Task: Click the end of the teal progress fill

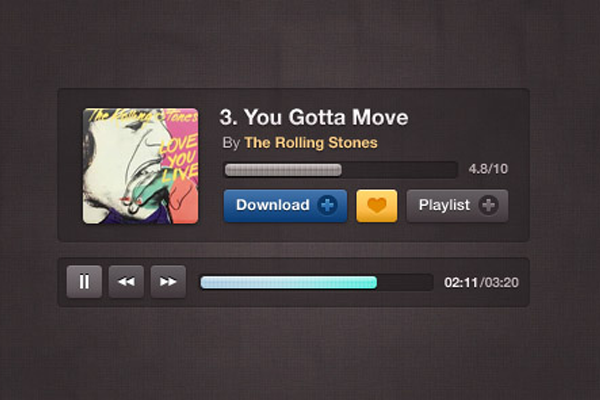Action: click(375, 282)
